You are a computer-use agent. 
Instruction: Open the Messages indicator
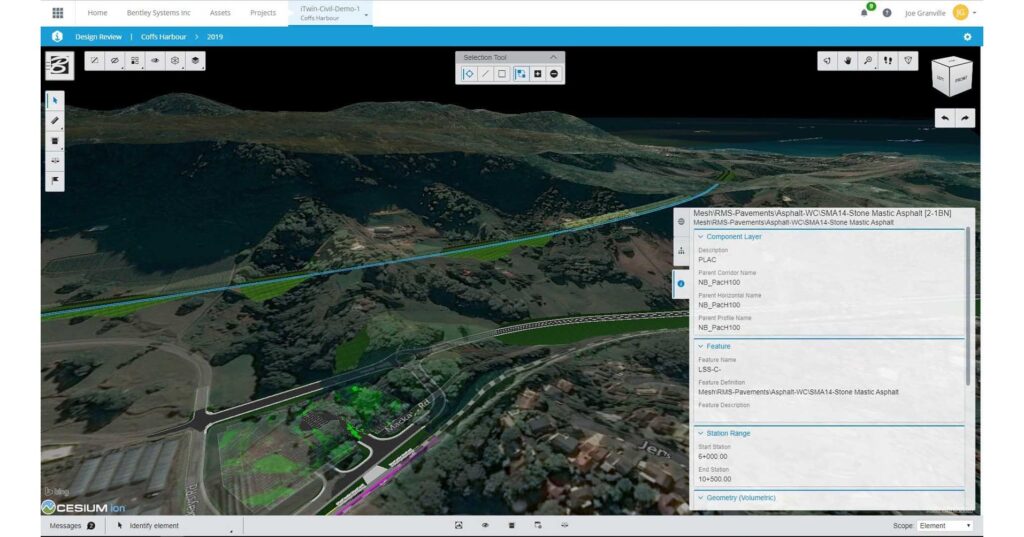point(72,526)
